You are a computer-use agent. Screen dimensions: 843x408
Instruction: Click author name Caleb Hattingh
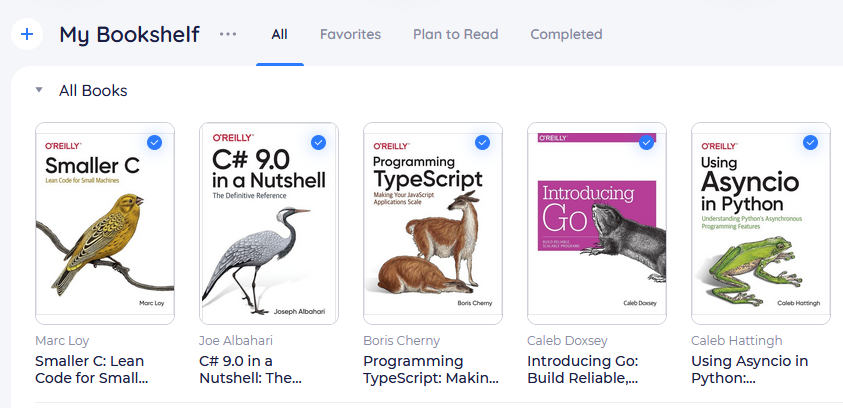coord(737,341)
